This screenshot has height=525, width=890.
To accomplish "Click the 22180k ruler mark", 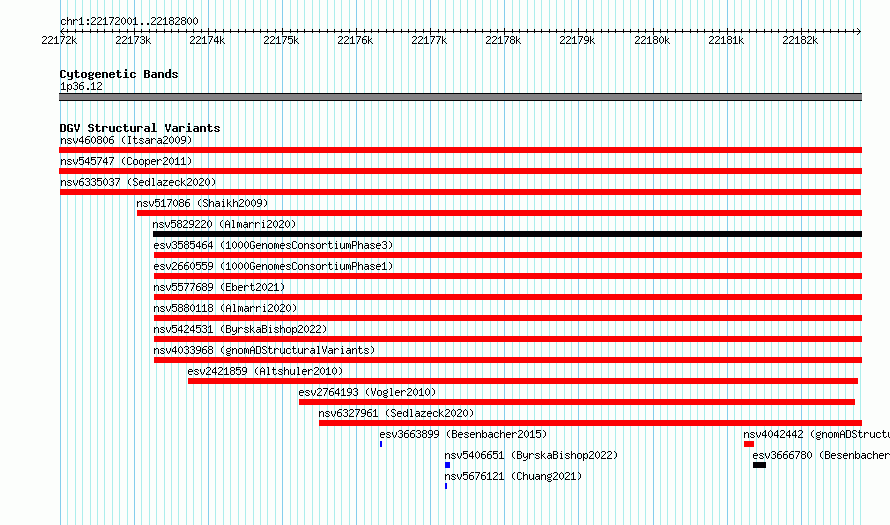I will point(652,40).
